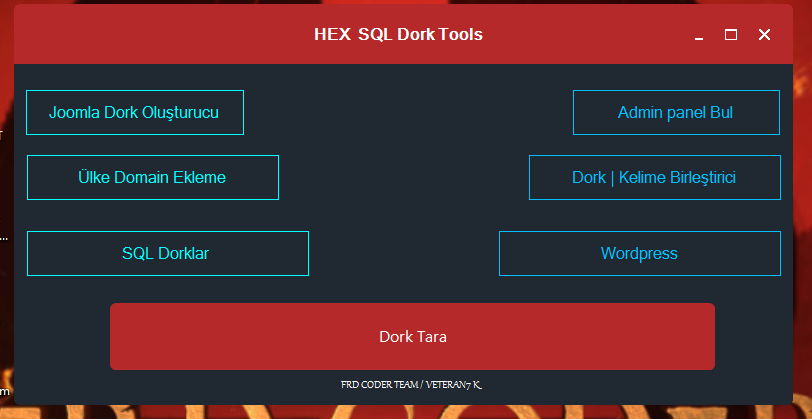Click empty red title bar left of title
Screen dimensions: 812x419
pos(150,34)
